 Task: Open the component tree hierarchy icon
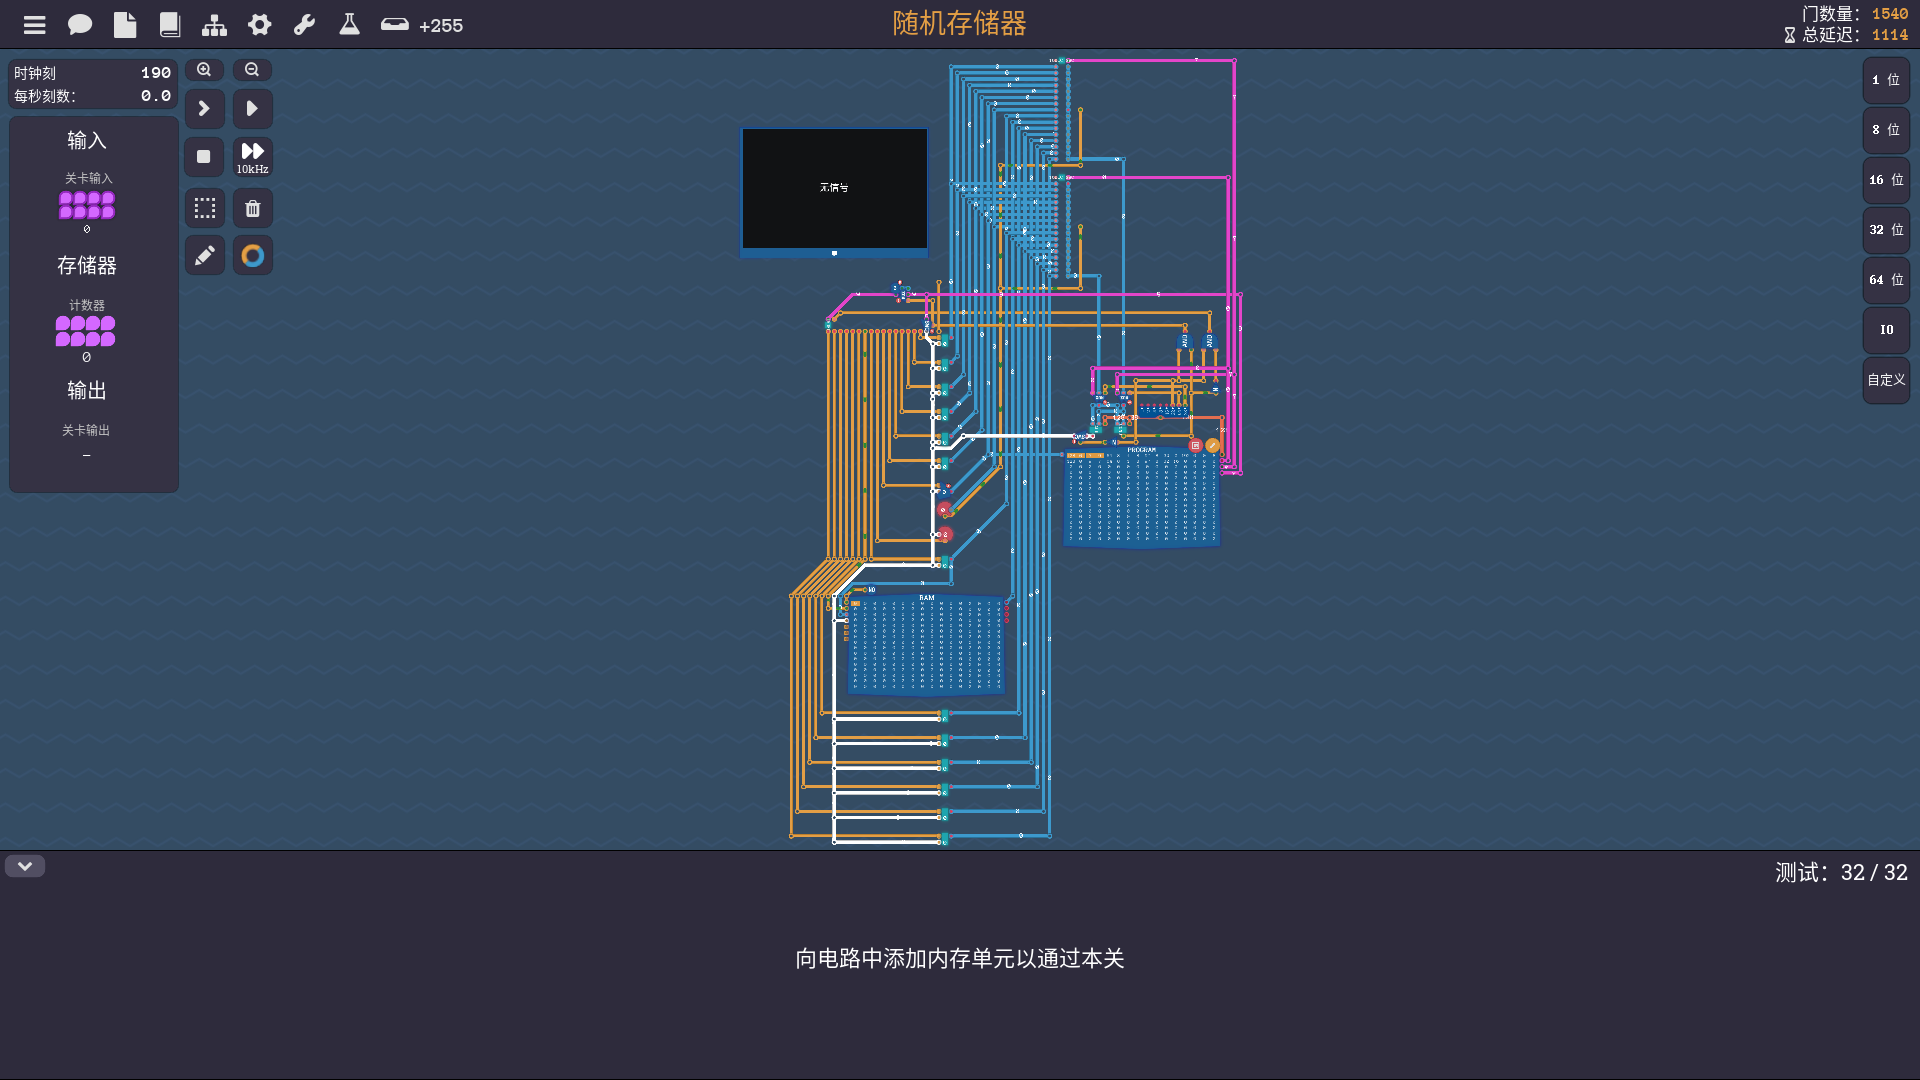pos(214,25)
